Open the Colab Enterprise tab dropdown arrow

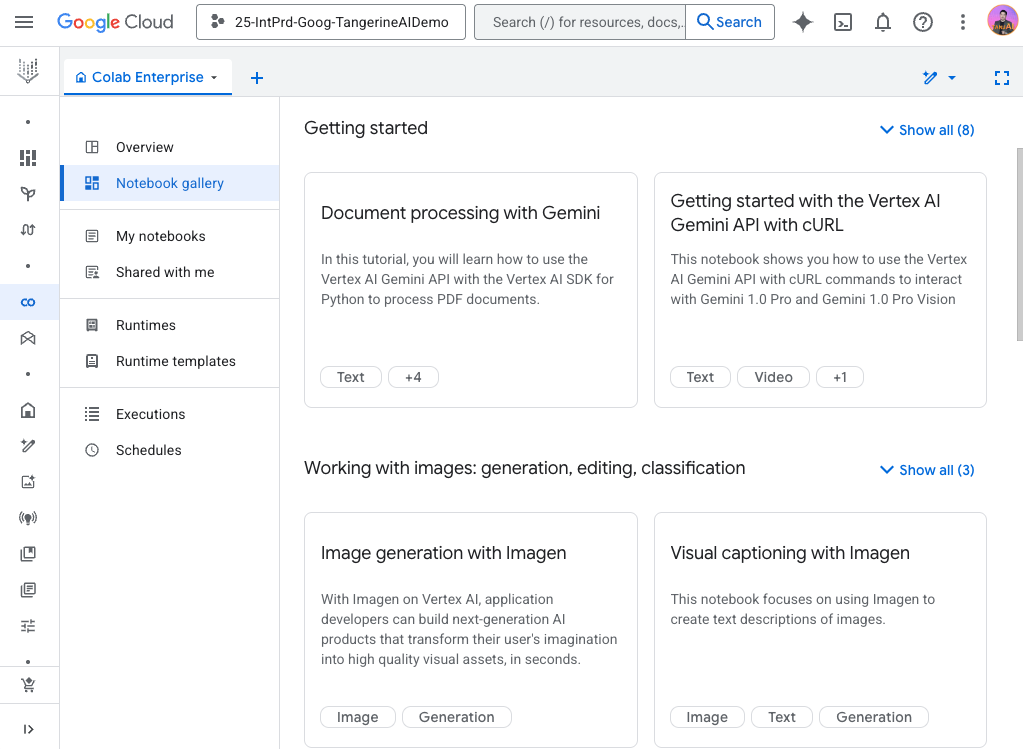pyautogui.click(x=214, y=78)
